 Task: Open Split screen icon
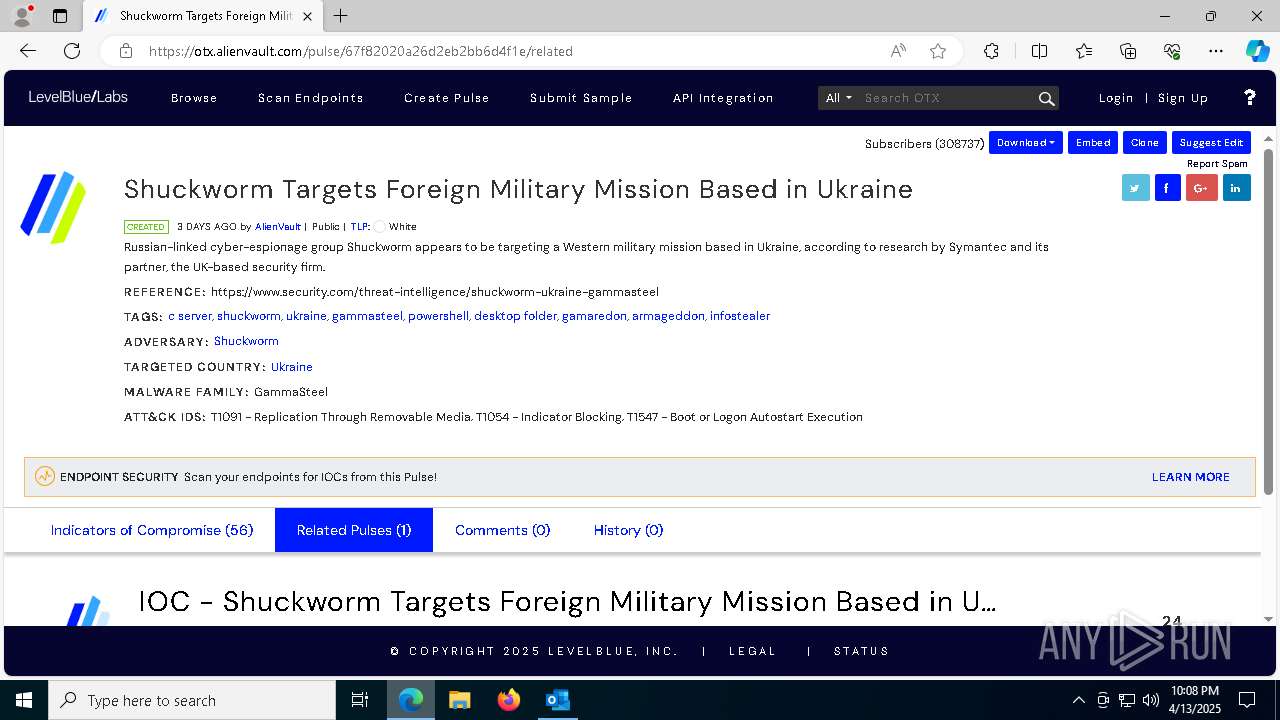(1039, 51)
